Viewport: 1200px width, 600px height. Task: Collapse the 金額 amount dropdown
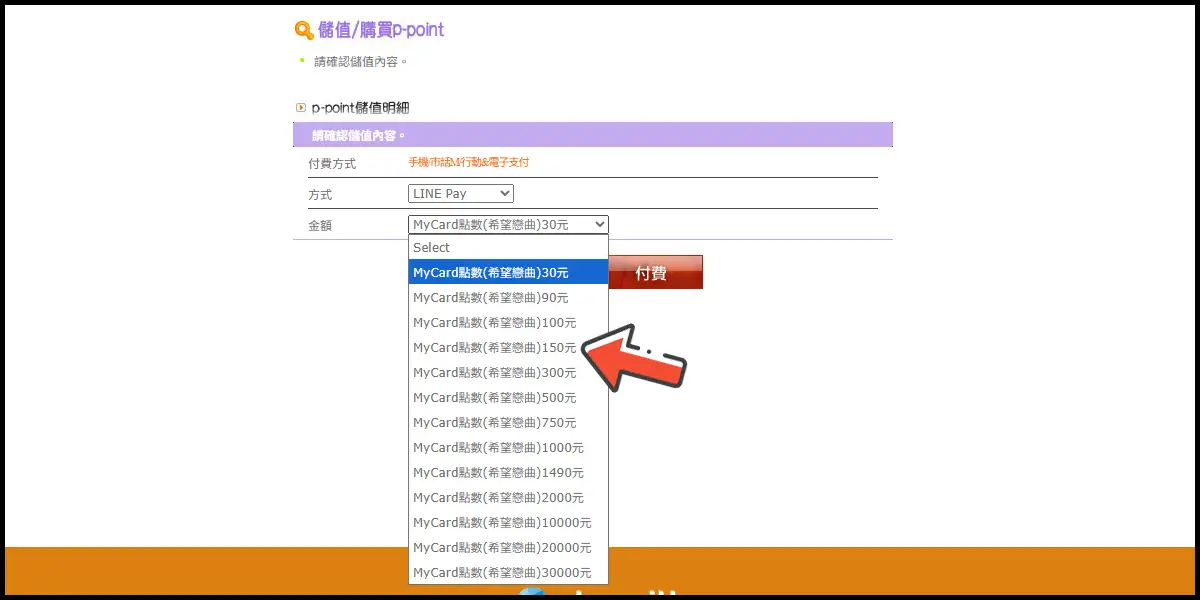[x=508, y=225]
